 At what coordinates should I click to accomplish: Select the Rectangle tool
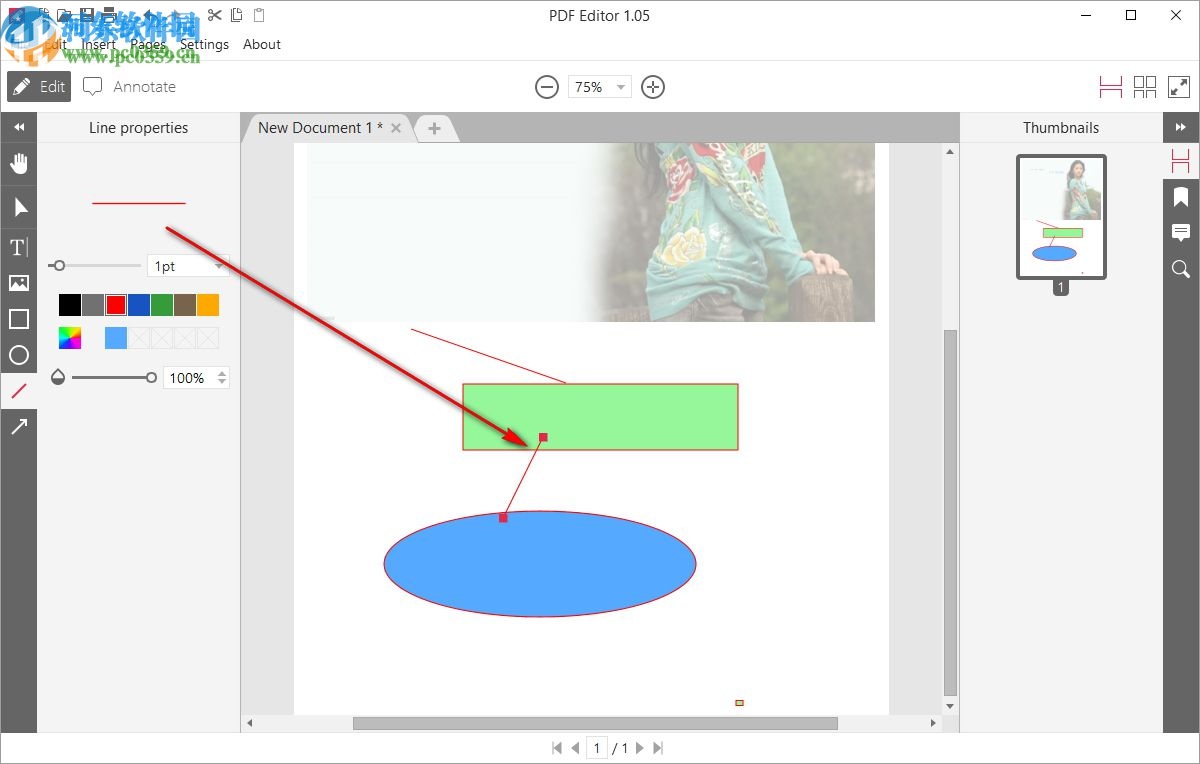19,319
